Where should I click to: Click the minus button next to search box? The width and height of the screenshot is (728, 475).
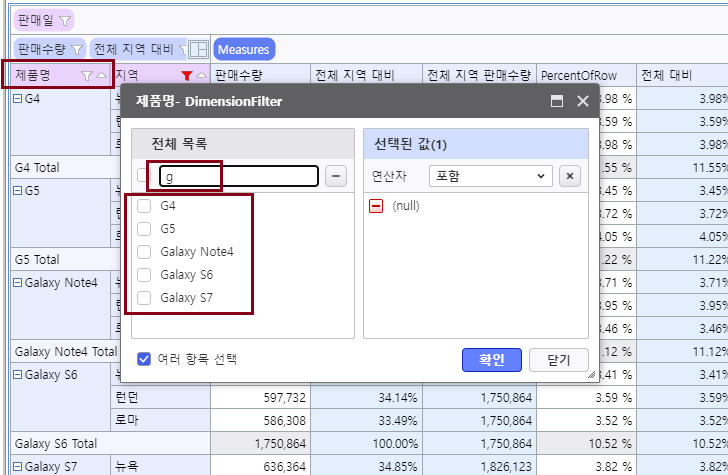[336, 176]
